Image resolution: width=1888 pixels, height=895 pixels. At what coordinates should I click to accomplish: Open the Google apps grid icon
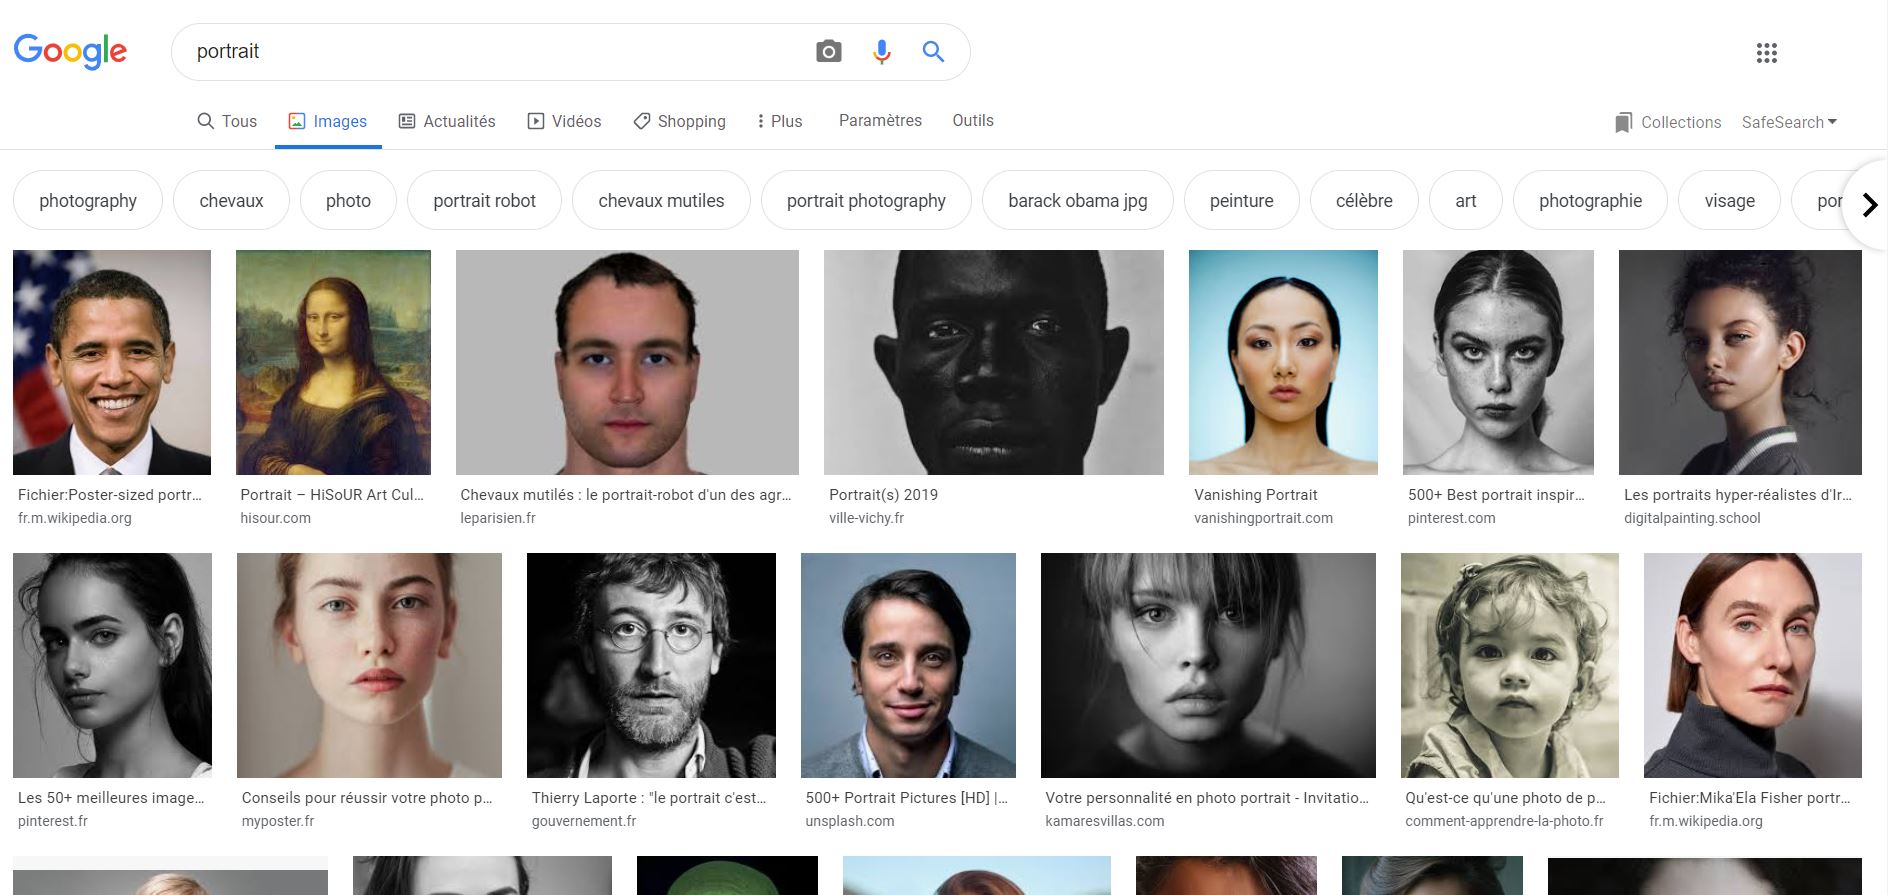1766,53
